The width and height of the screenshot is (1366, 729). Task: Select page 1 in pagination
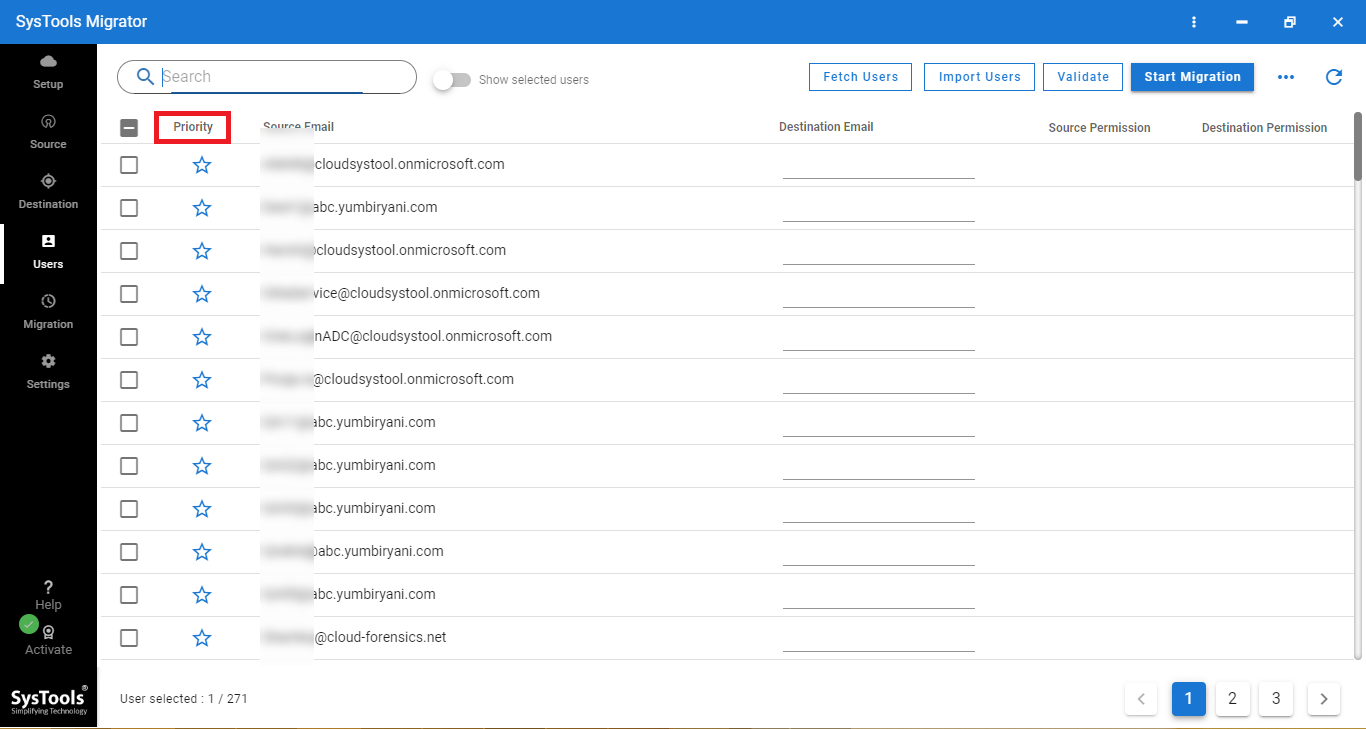click(x=1189, y=699)
